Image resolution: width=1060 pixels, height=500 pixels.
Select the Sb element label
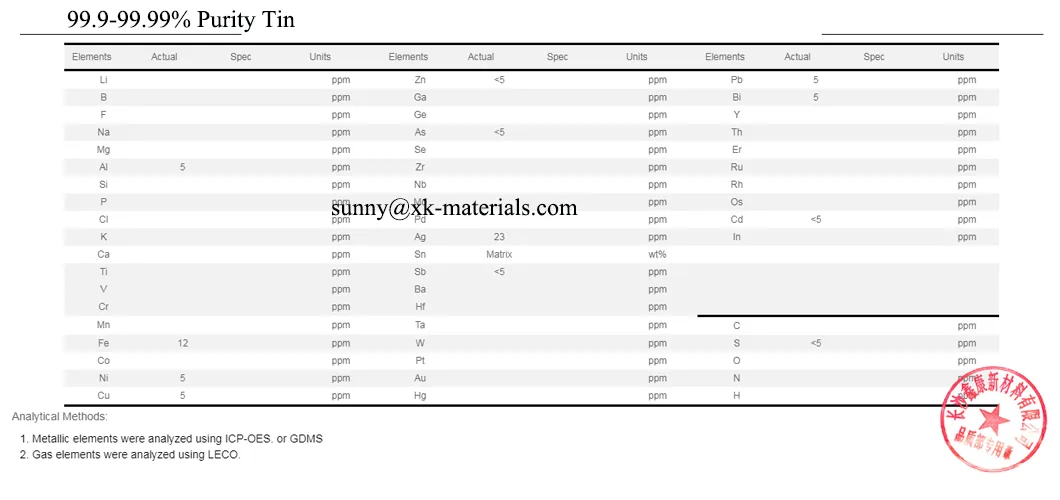click(x=420, y=272)
